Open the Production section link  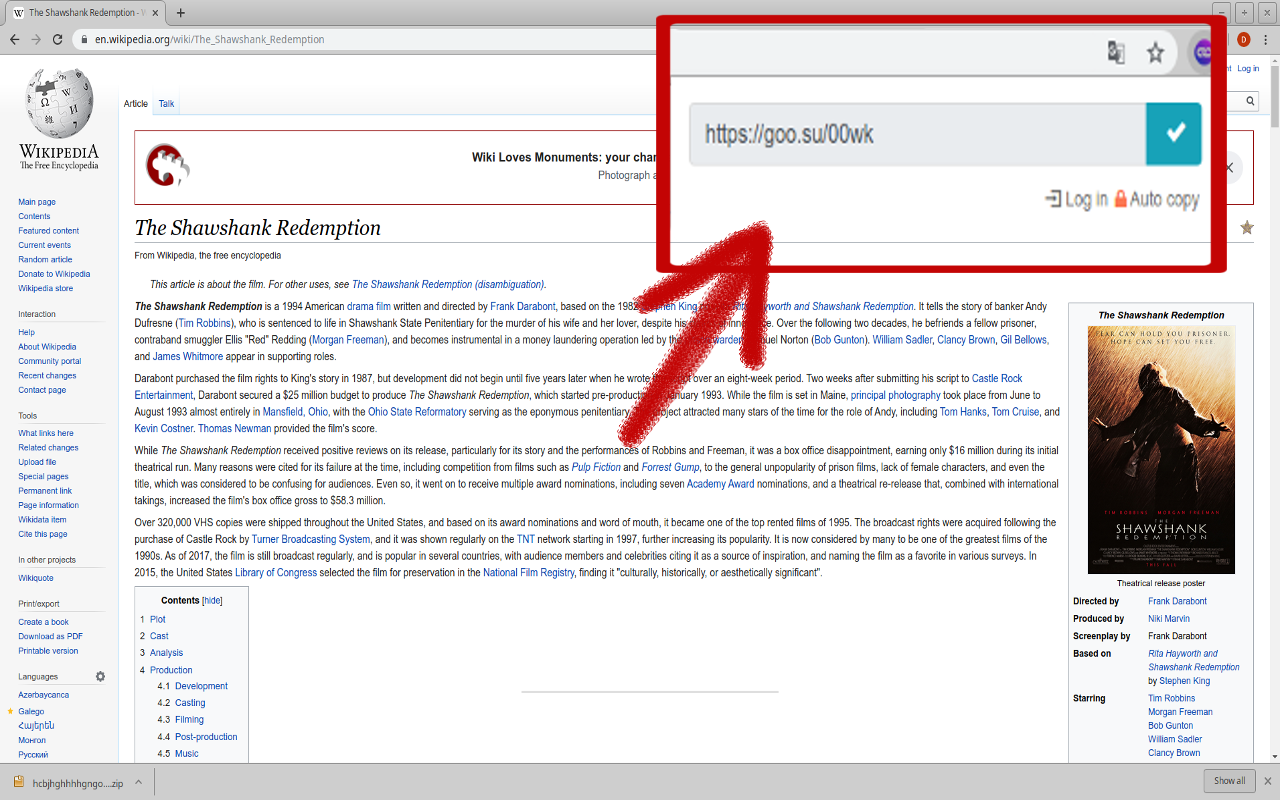pos(171,670)
